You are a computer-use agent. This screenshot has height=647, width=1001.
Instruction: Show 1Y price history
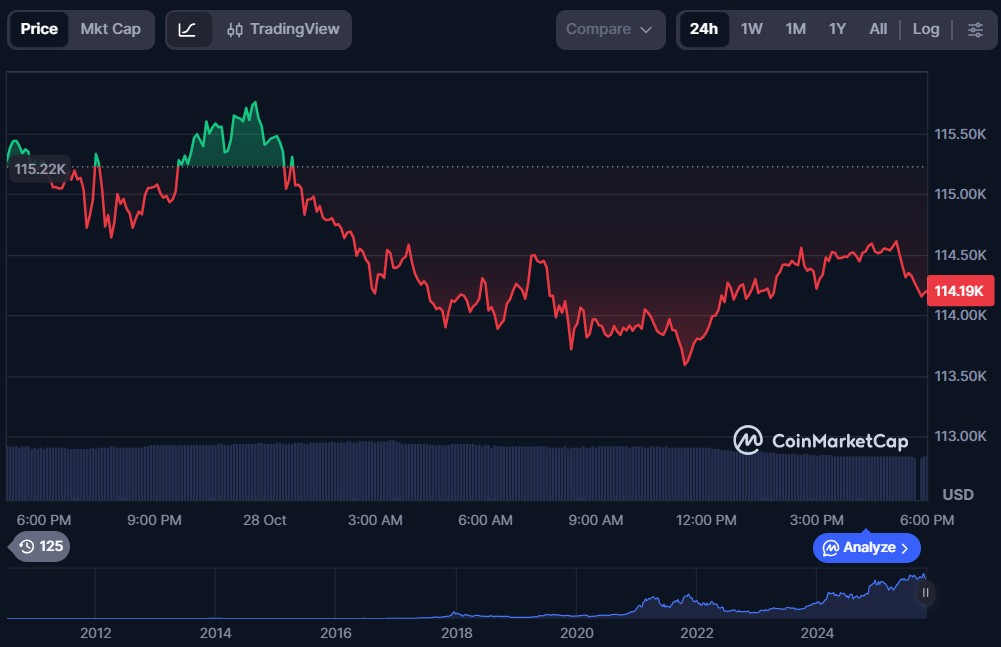[x=837, y=30]
